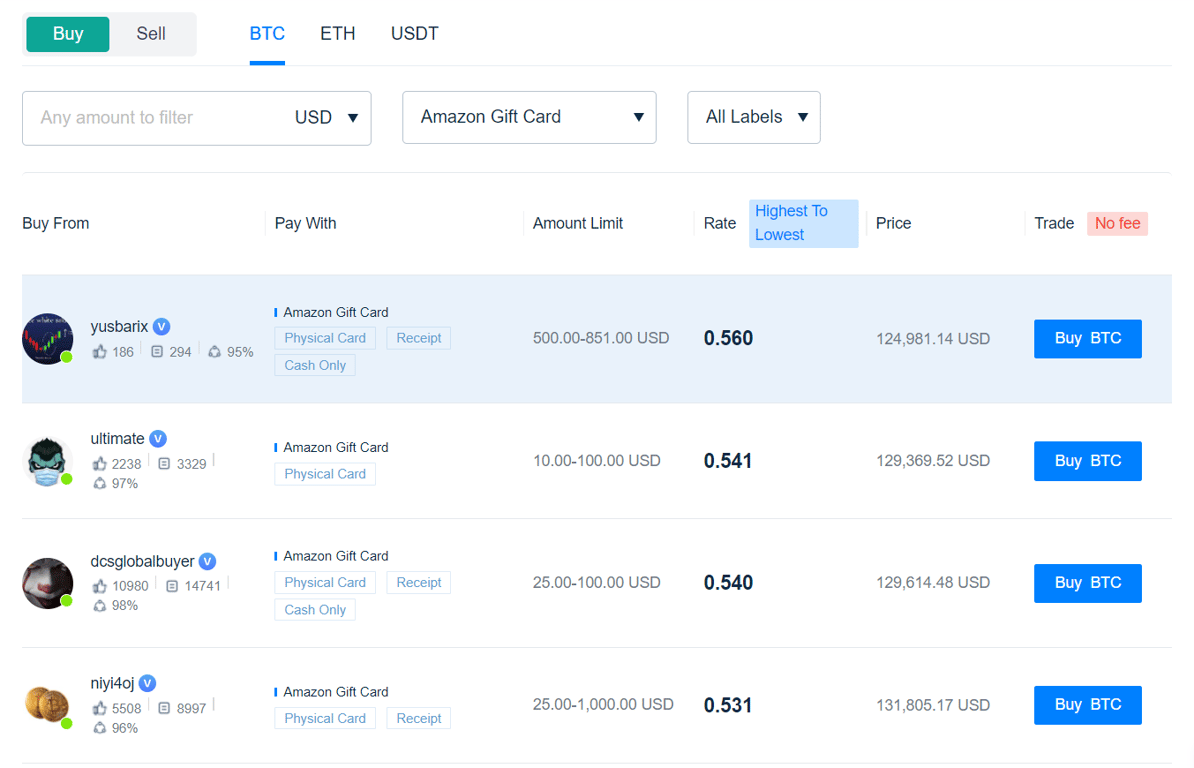1194x768 pixels.
Task: Click Buy BTC for yusbarix offer
Action: click(1087, 339)
